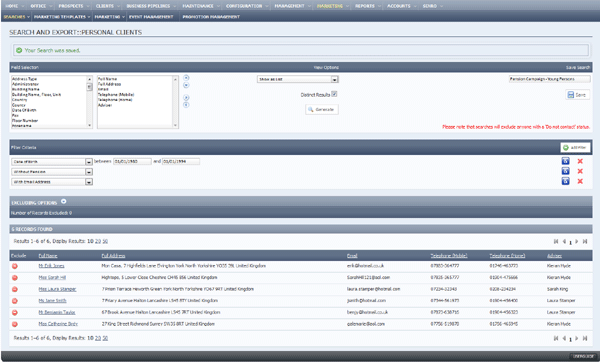Click blue save icon on Without Pension filter row
This screenshot has width=600, height=362.
tap(565, 171)
